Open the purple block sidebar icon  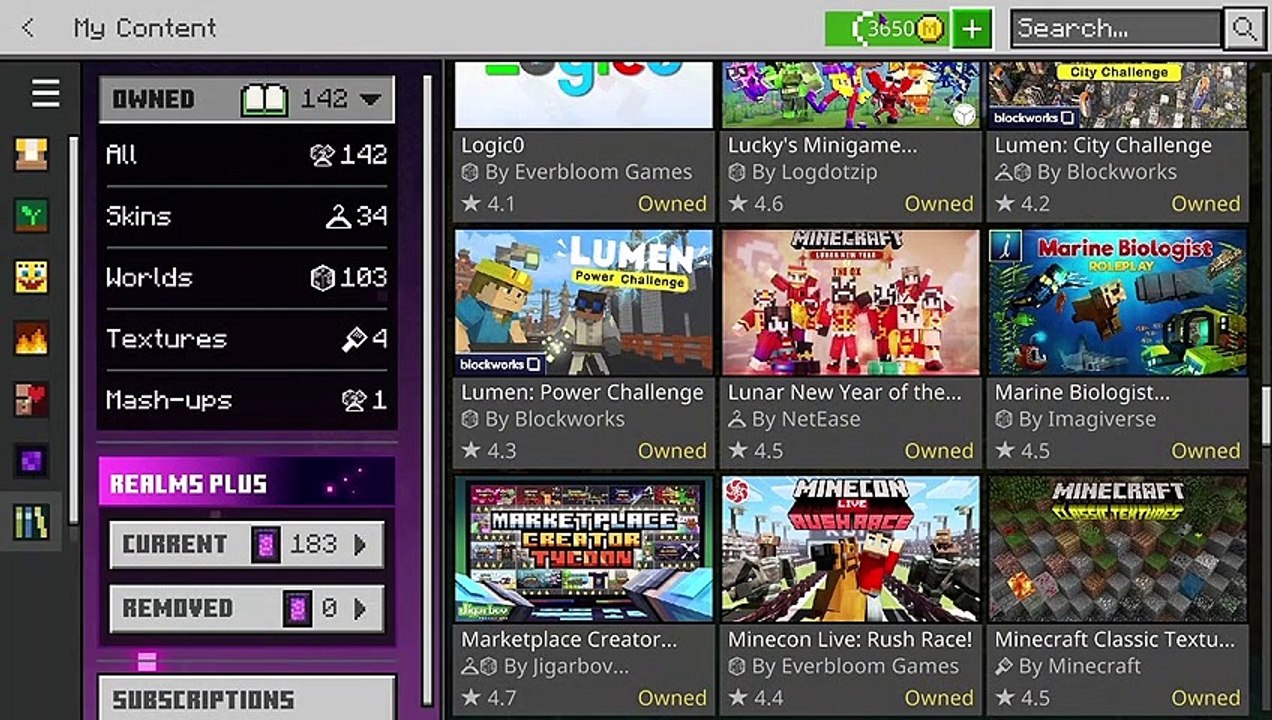tap(31, 461)
